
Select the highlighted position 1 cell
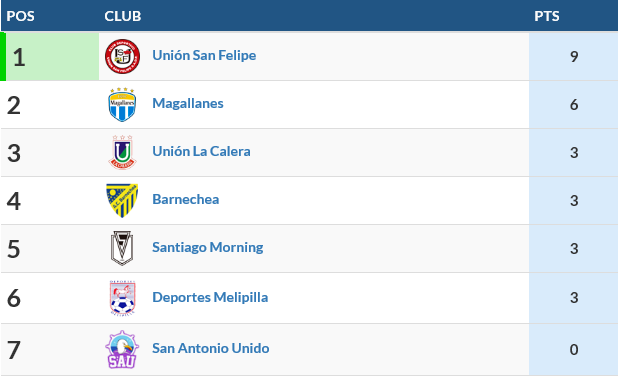point(52,57)
